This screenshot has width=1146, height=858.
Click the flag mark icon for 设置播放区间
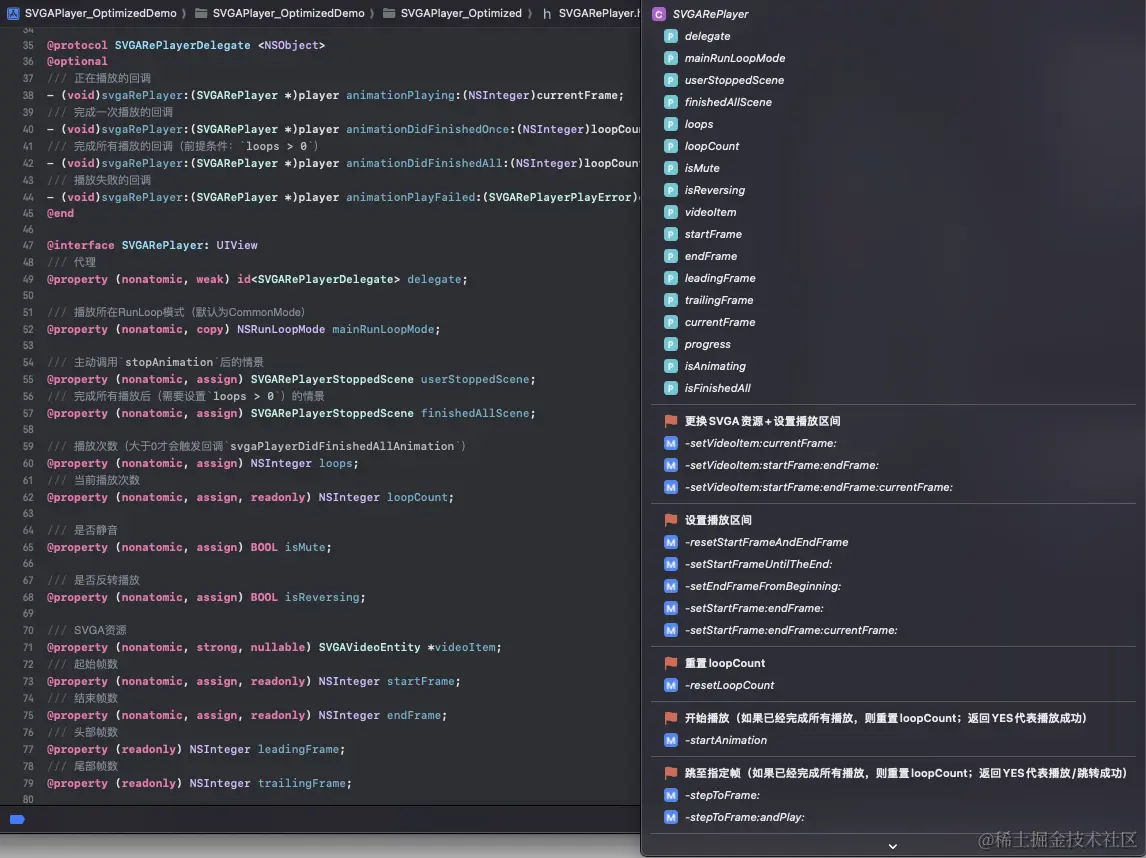click(670, 520)
